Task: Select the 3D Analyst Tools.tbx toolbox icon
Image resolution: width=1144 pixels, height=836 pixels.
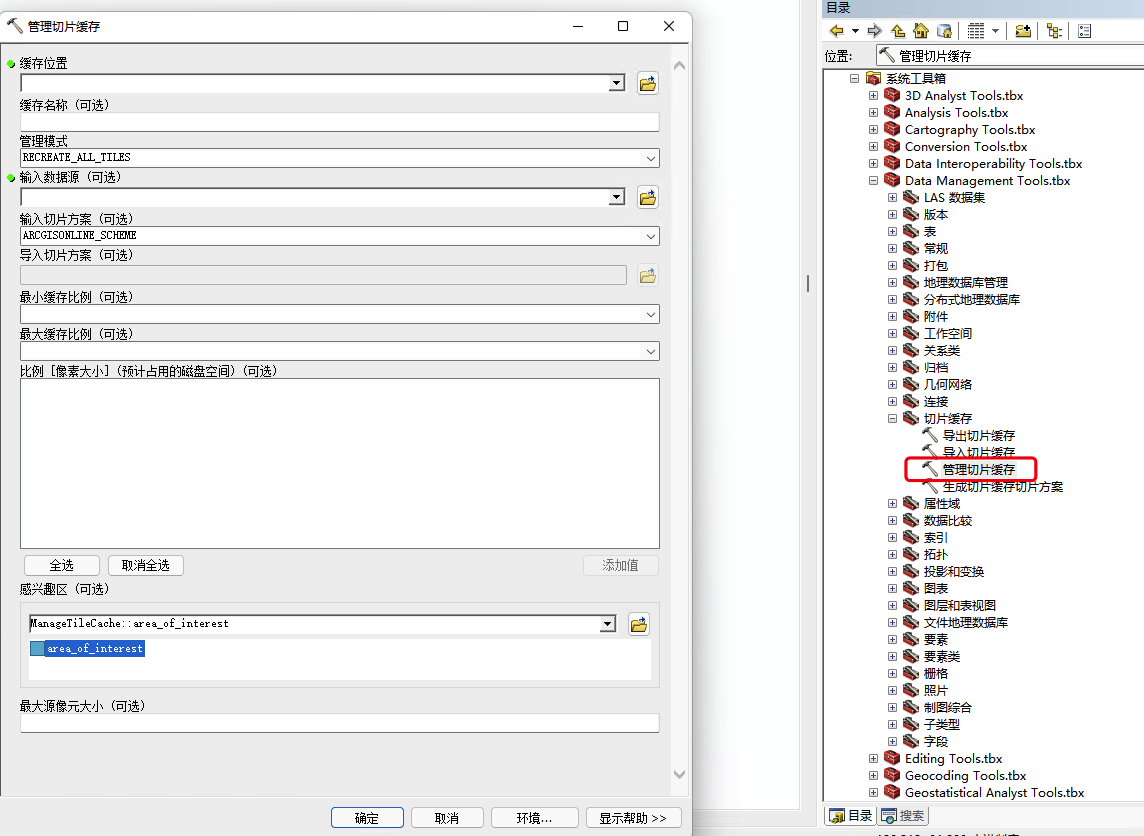Action: coord(892,95)
